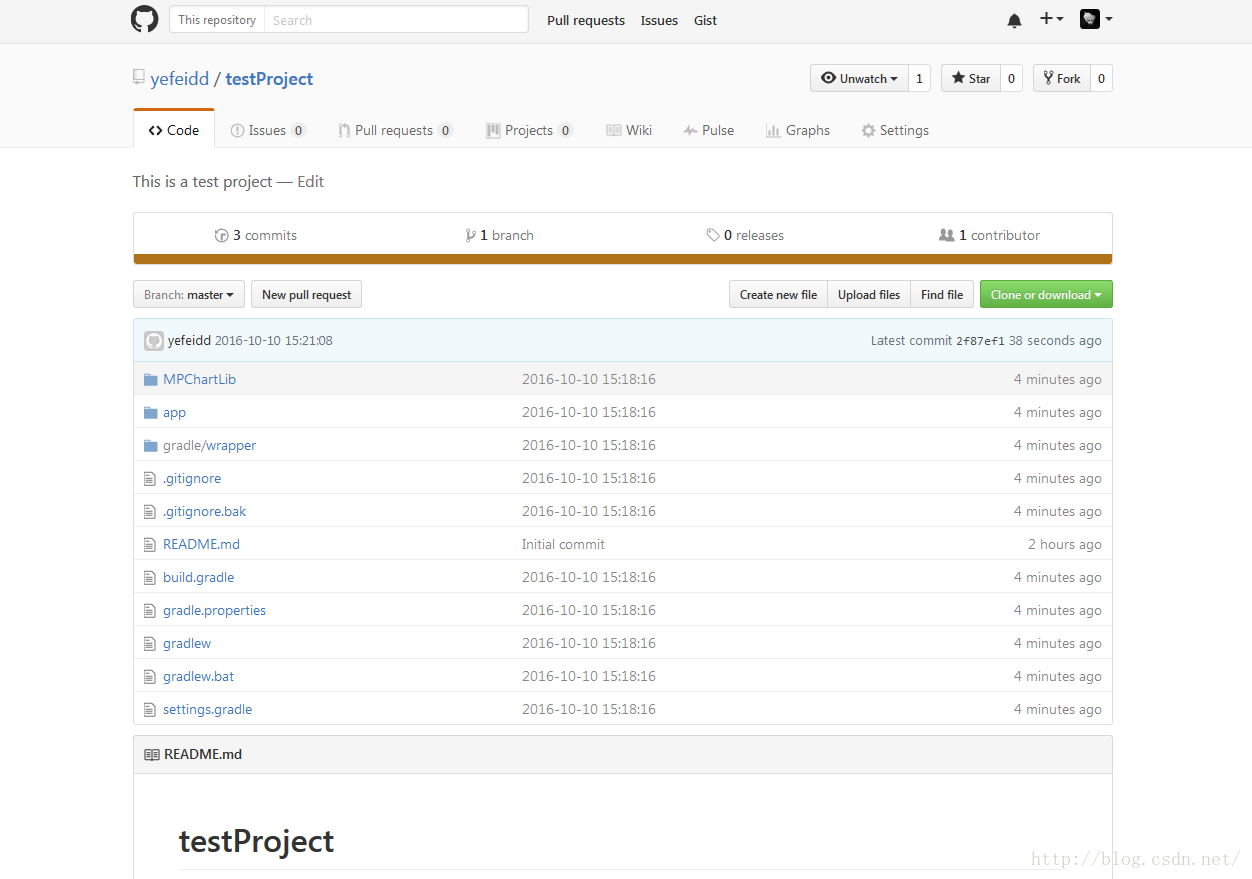Click yefeidd's commit avatar image
Viewport: 1252px width, 879px height.
(x=154, y=340)
